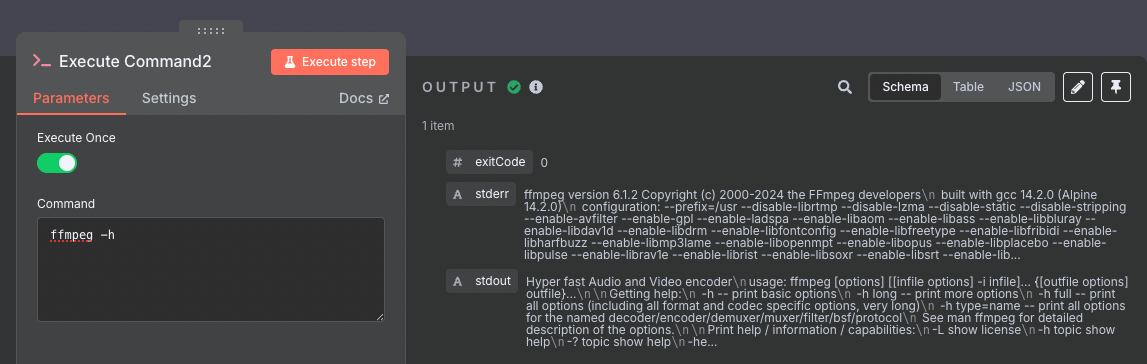
Task: Click the stderr field pill
Action: pyautogui.click(x=482, y=194)
